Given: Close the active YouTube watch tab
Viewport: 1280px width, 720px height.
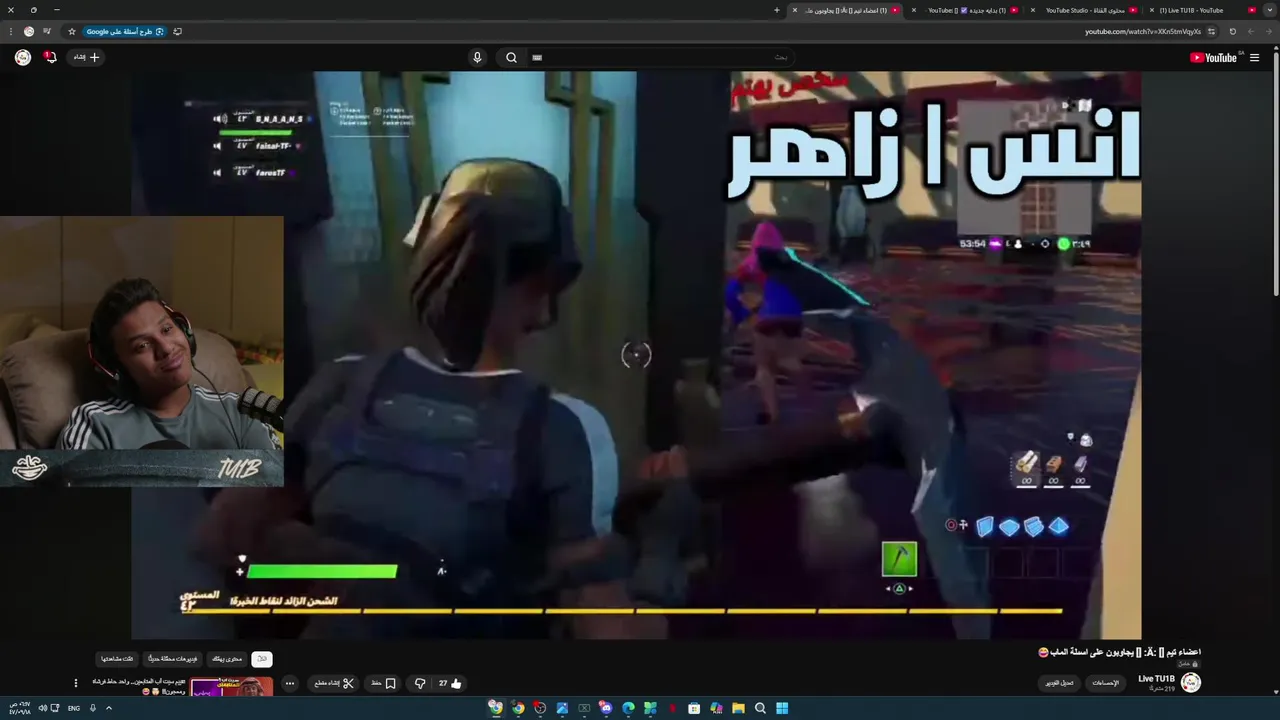Looking at the screenshot, I should (x=795, y=10).
